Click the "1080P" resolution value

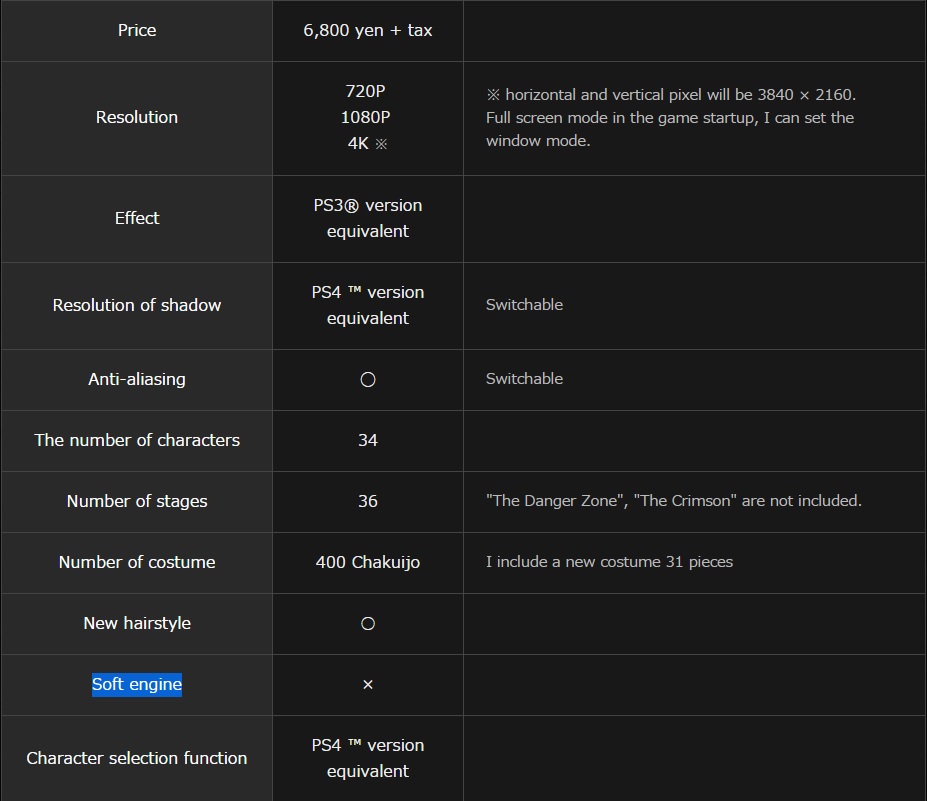[366, 117]
